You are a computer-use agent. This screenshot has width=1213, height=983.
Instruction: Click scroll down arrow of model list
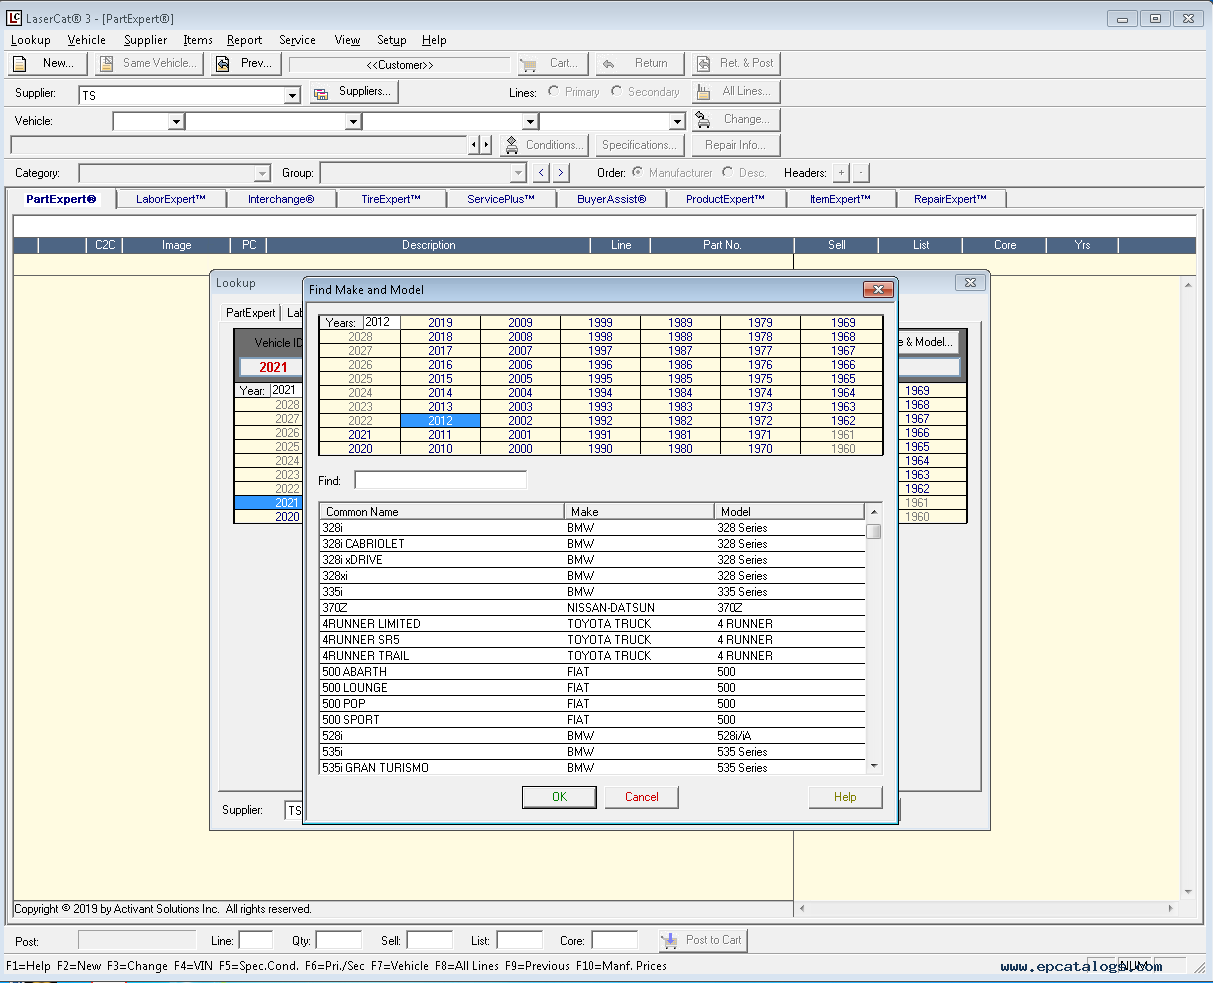(x=874, y=766)
